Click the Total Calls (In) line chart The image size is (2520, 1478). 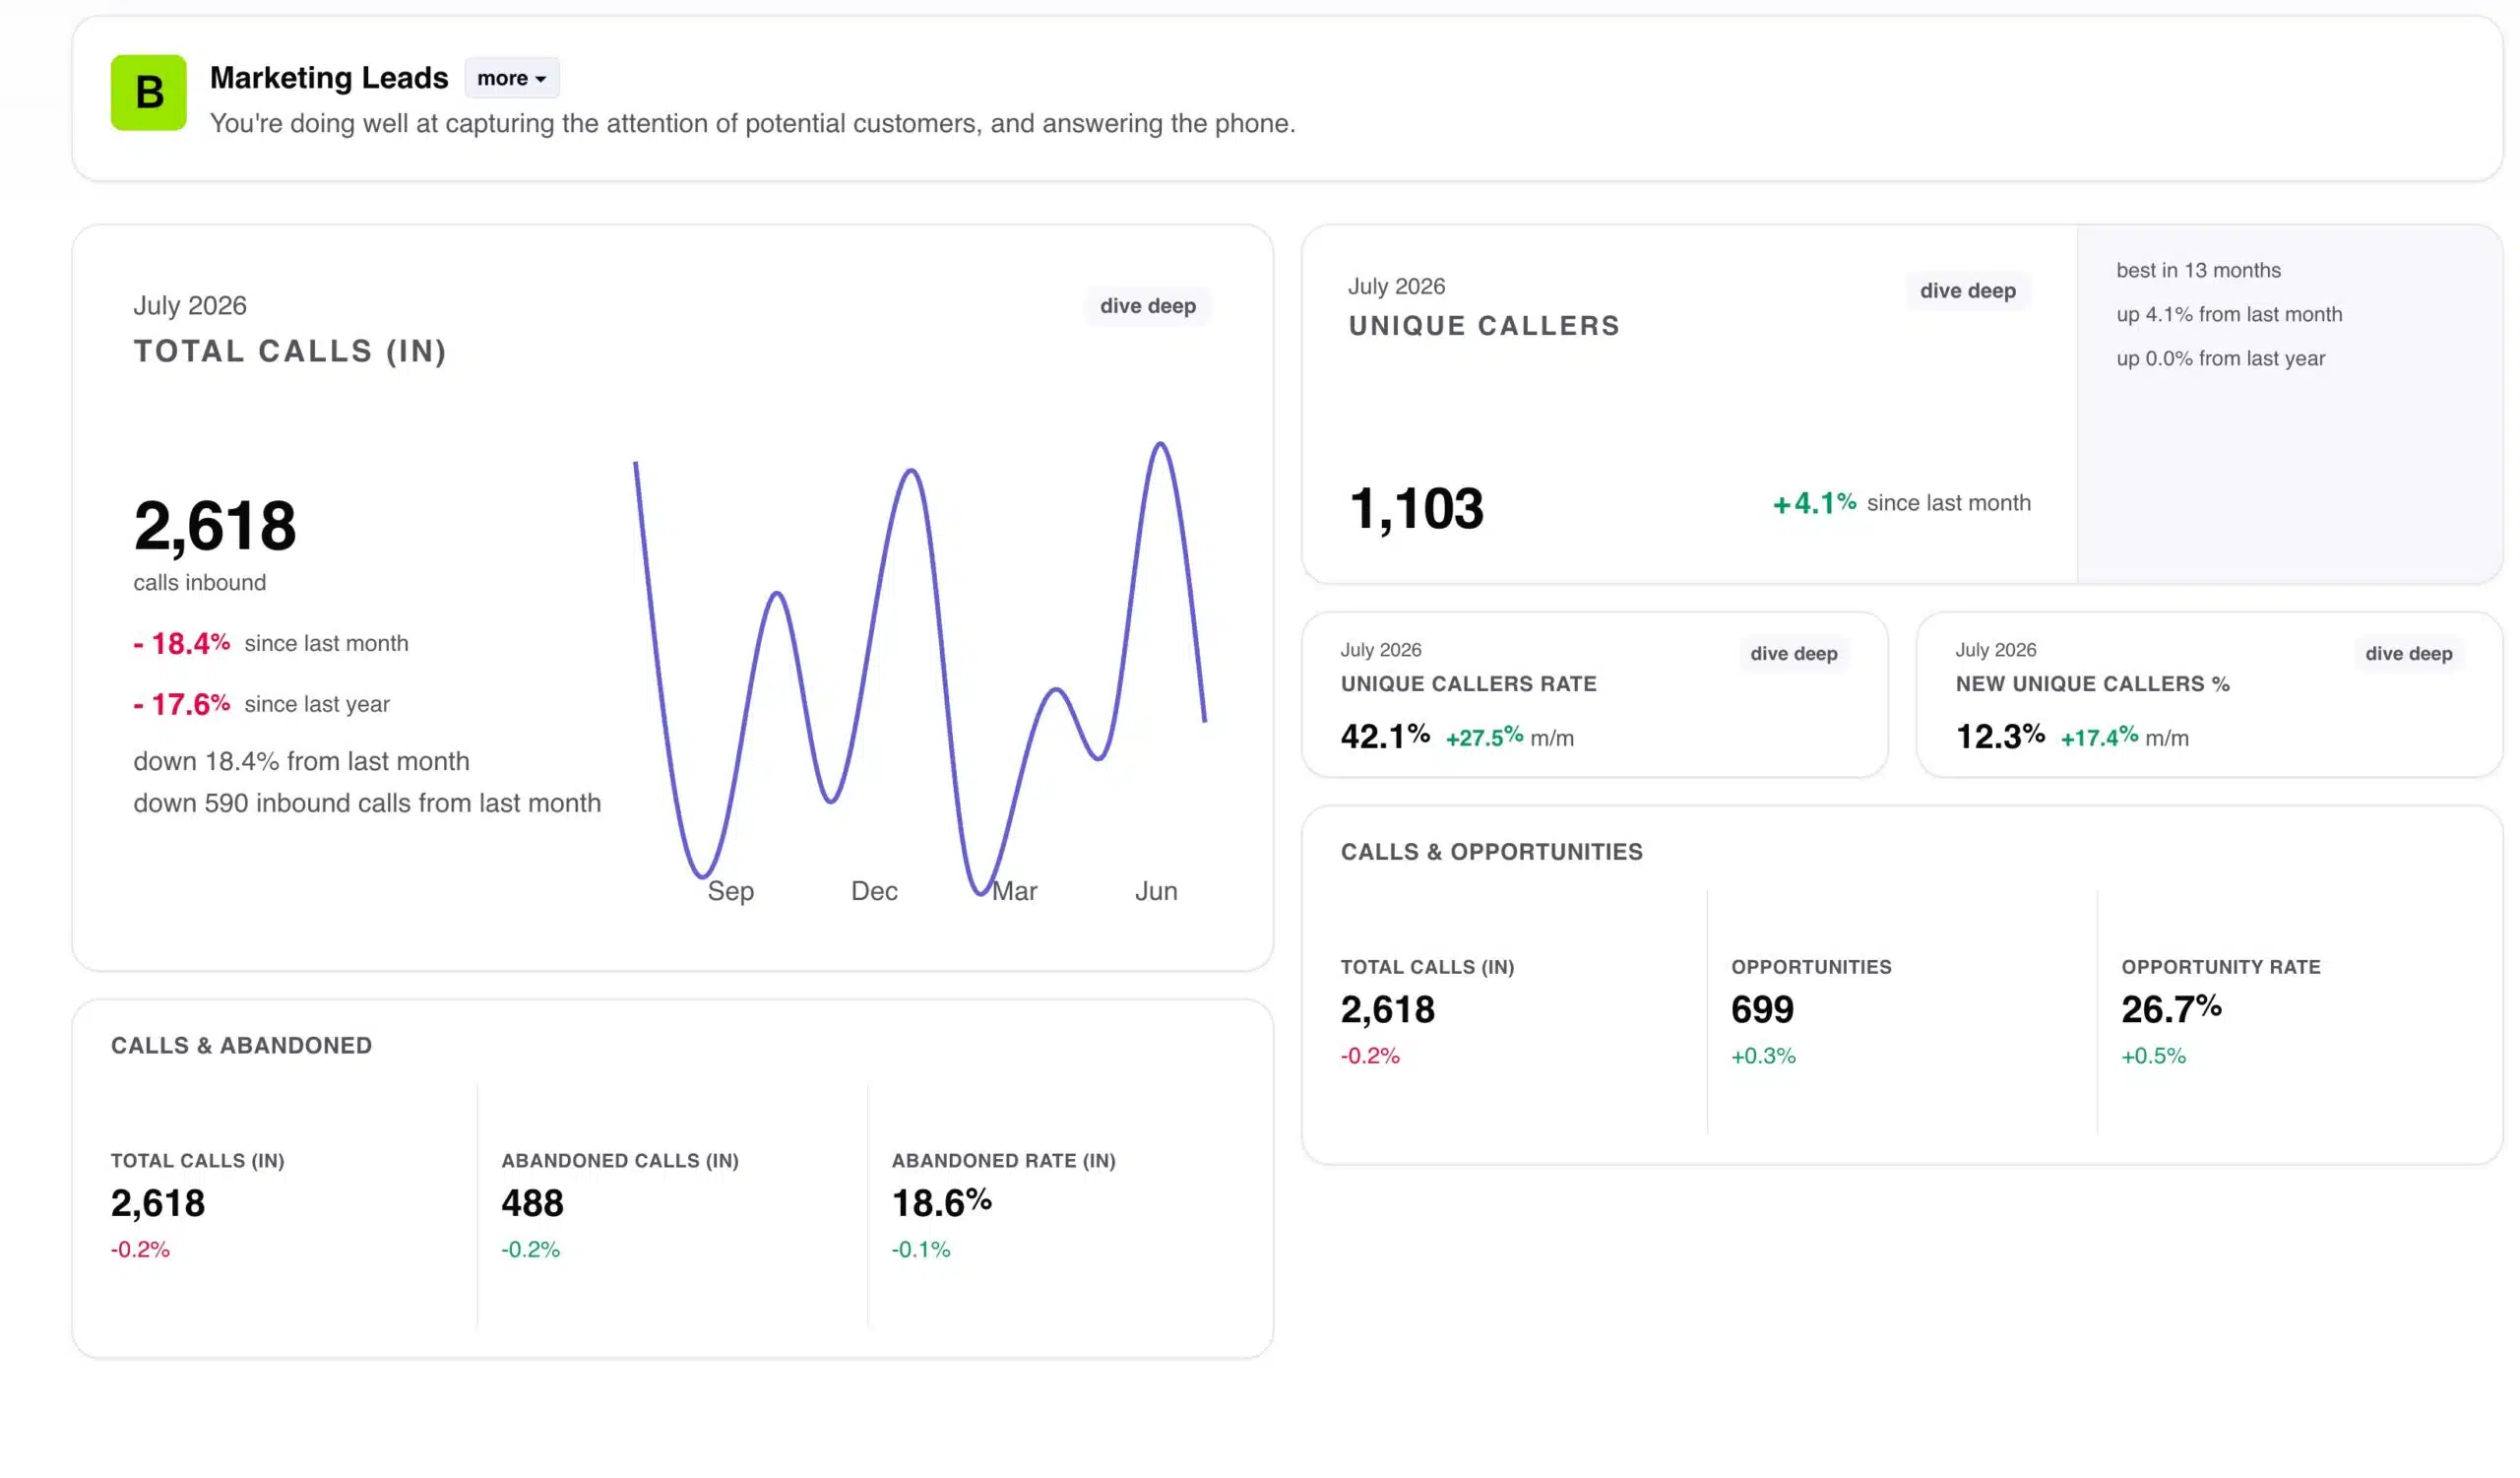[x=920, y=668]
